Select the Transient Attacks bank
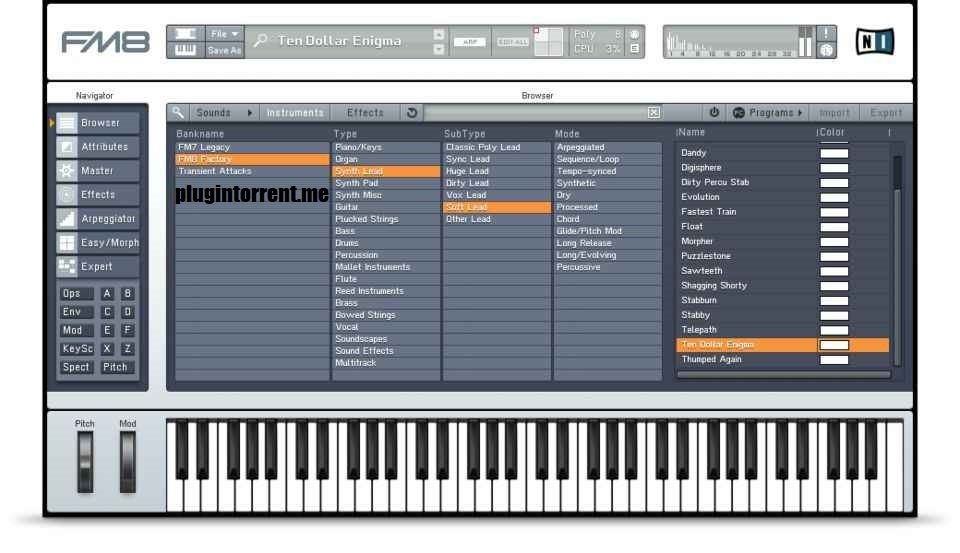 click(252, 171)
